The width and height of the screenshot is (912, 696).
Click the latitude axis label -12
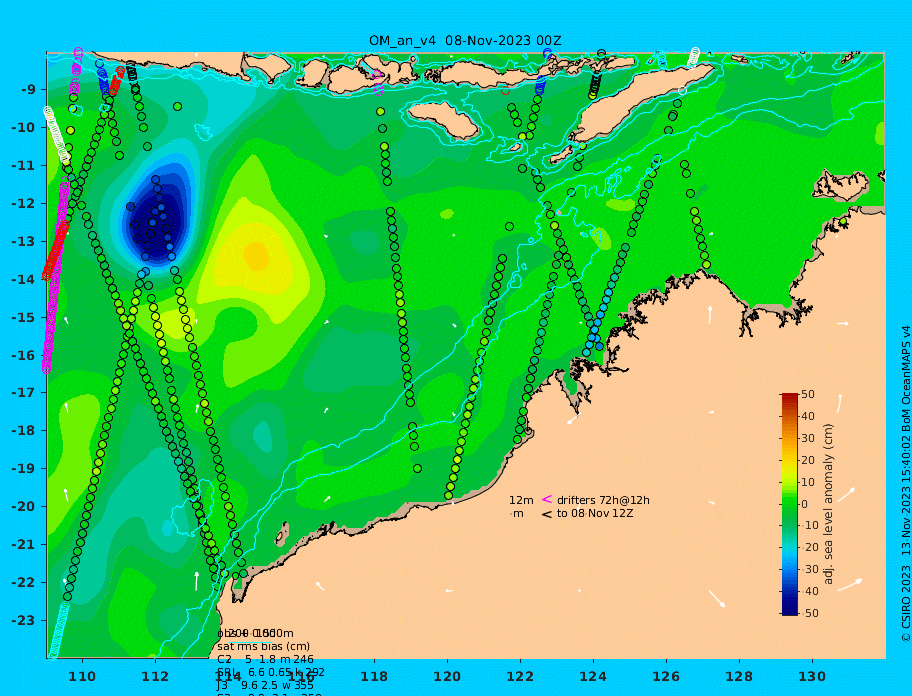pyautogui.click(x=23, y=204)
